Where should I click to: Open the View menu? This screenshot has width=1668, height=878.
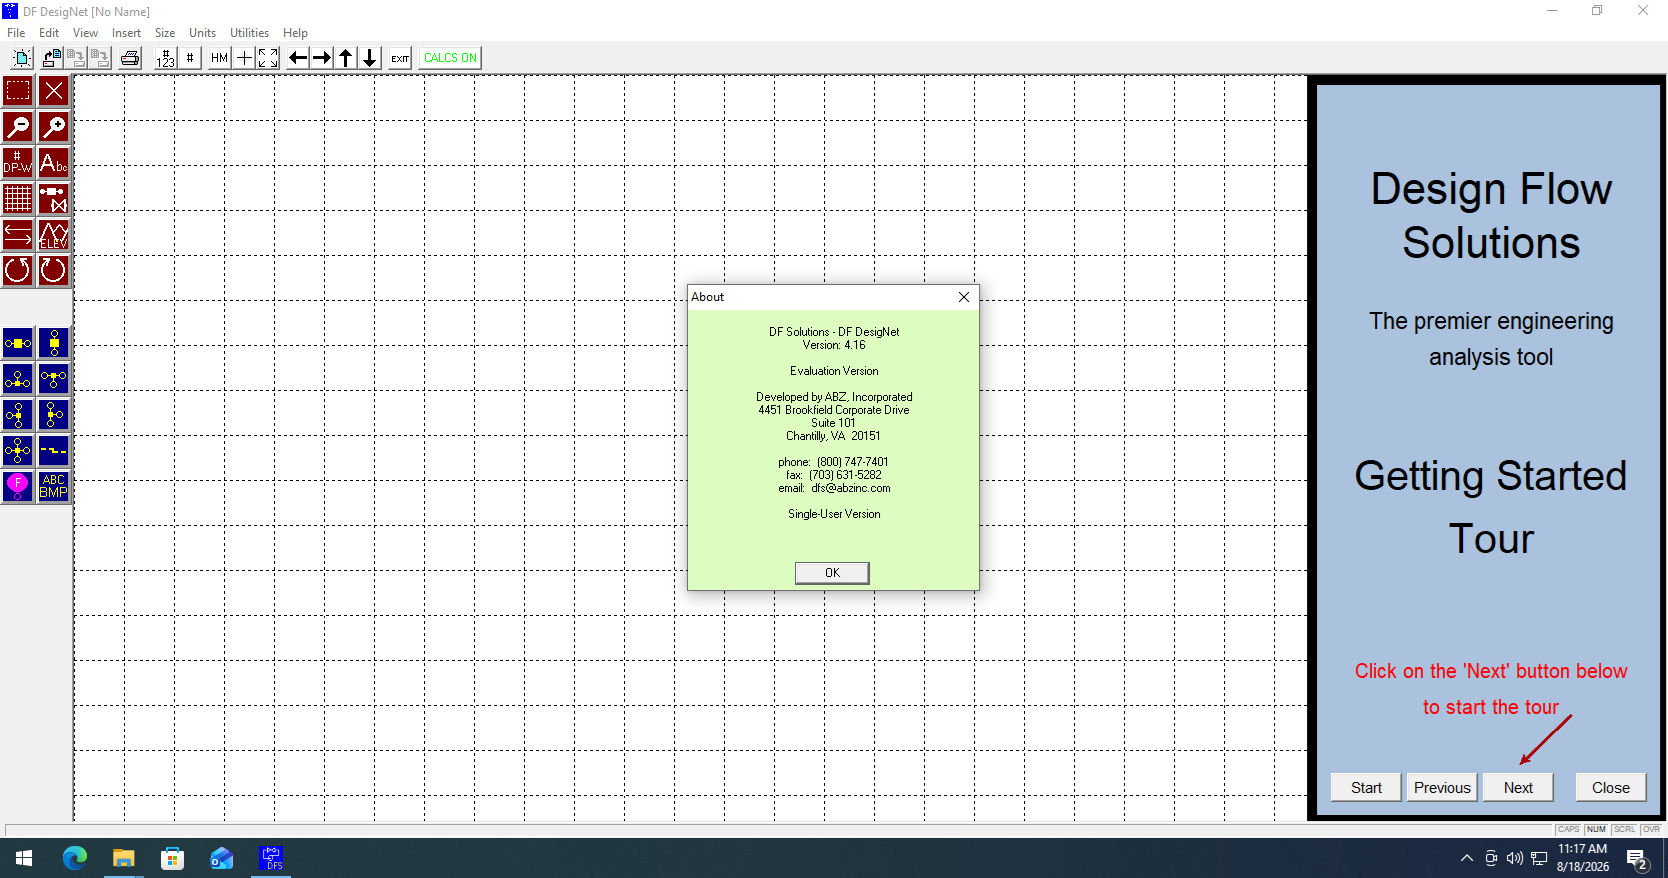(86, 33)
